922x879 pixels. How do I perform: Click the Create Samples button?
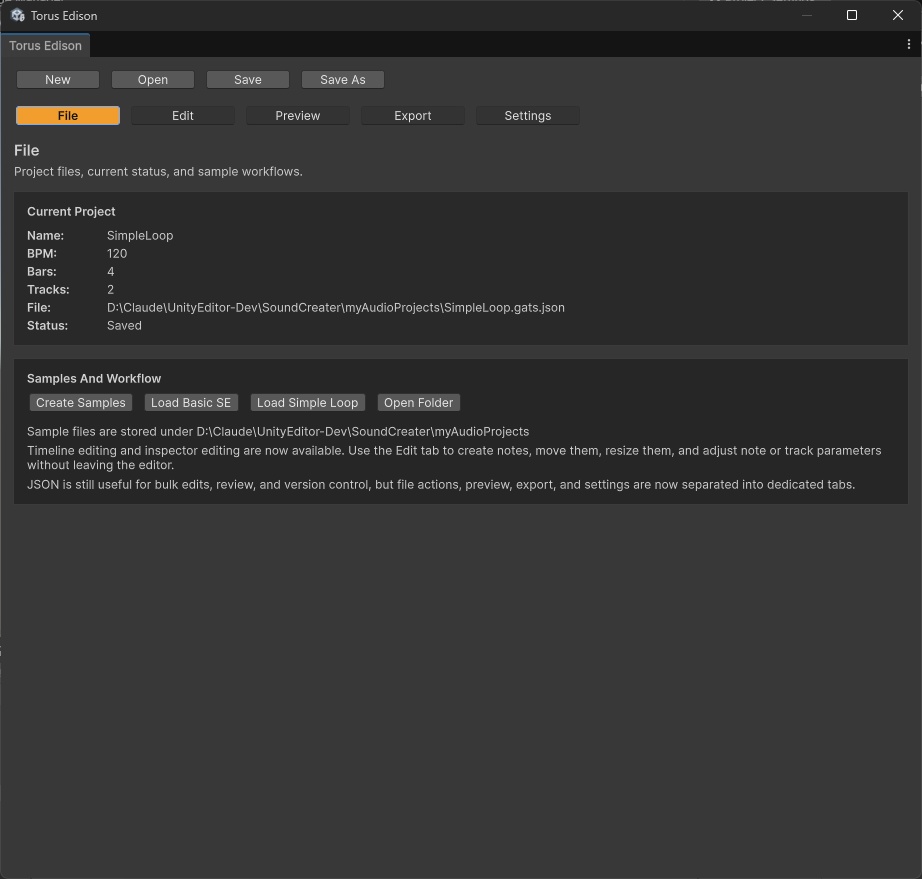81,403
